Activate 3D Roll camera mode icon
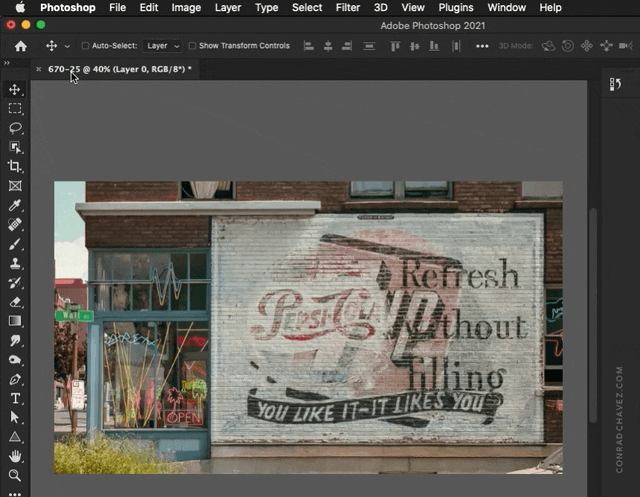The width and height of the screenshot is (640, 497). [x=567, y=46]
